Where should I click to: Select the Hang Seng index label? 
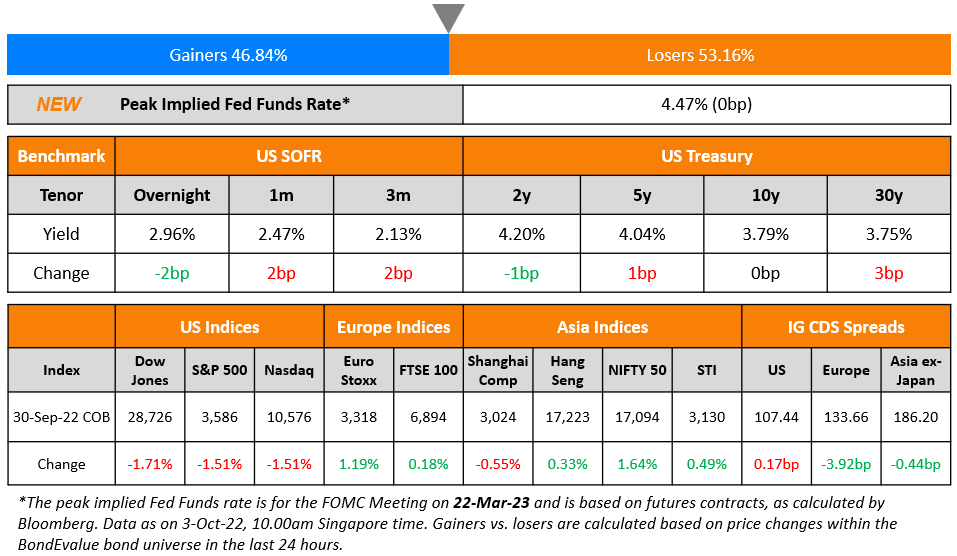point(568,370)
